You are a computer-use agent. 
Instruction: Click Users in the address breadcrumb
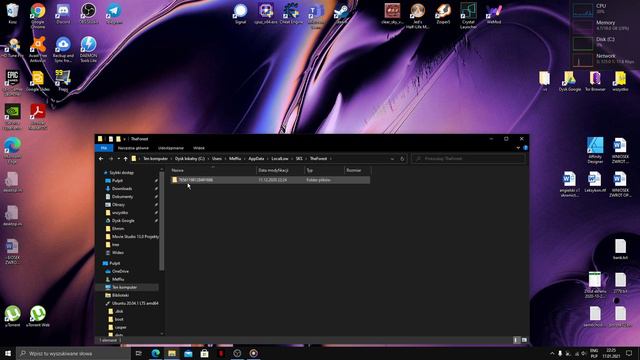pos(217,158)
